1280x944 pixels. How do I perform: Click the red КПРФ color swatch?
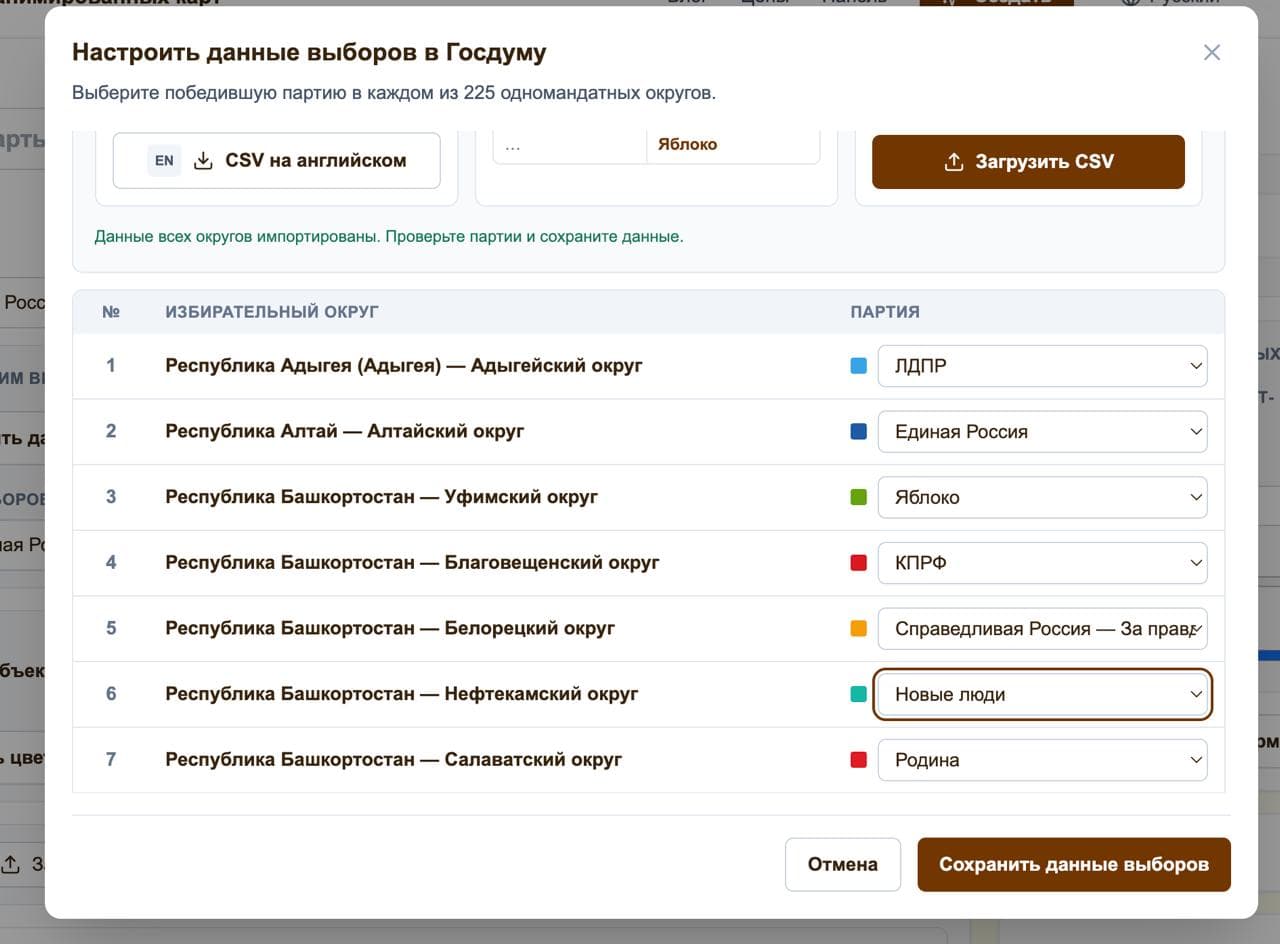click(858, 563)
